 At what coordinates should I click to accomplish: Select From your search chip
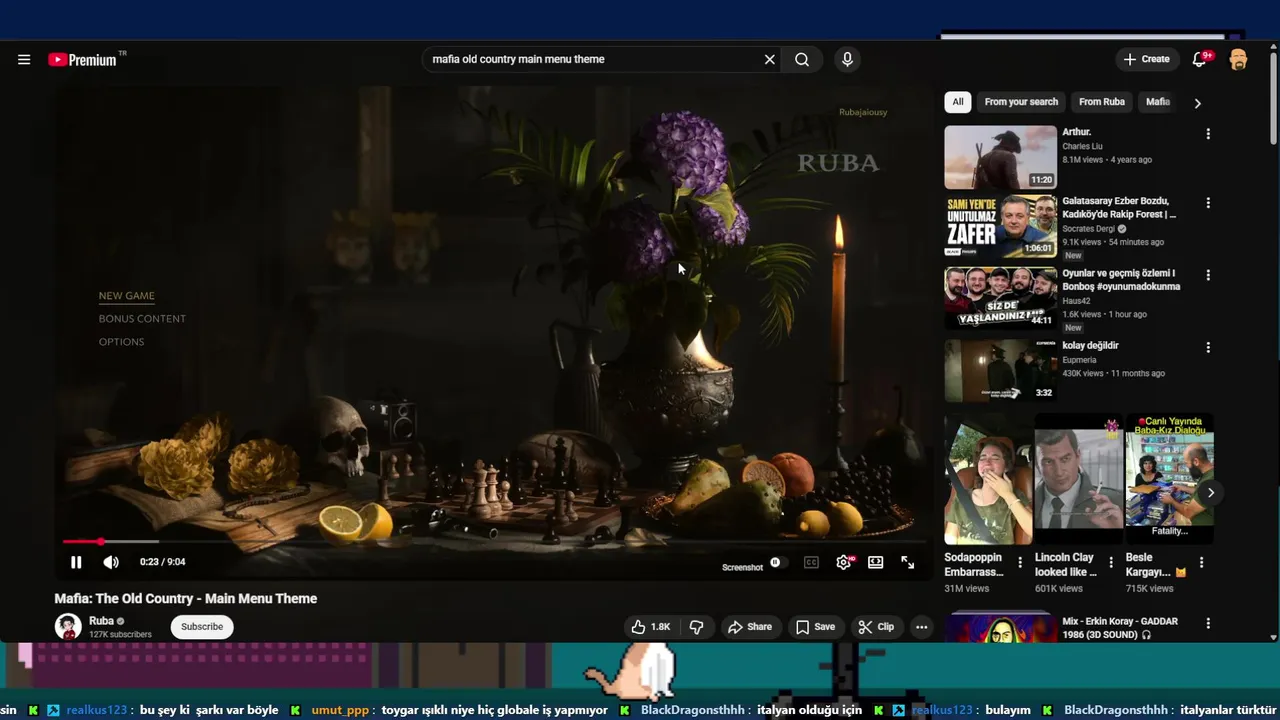[x=1021, y=102]
